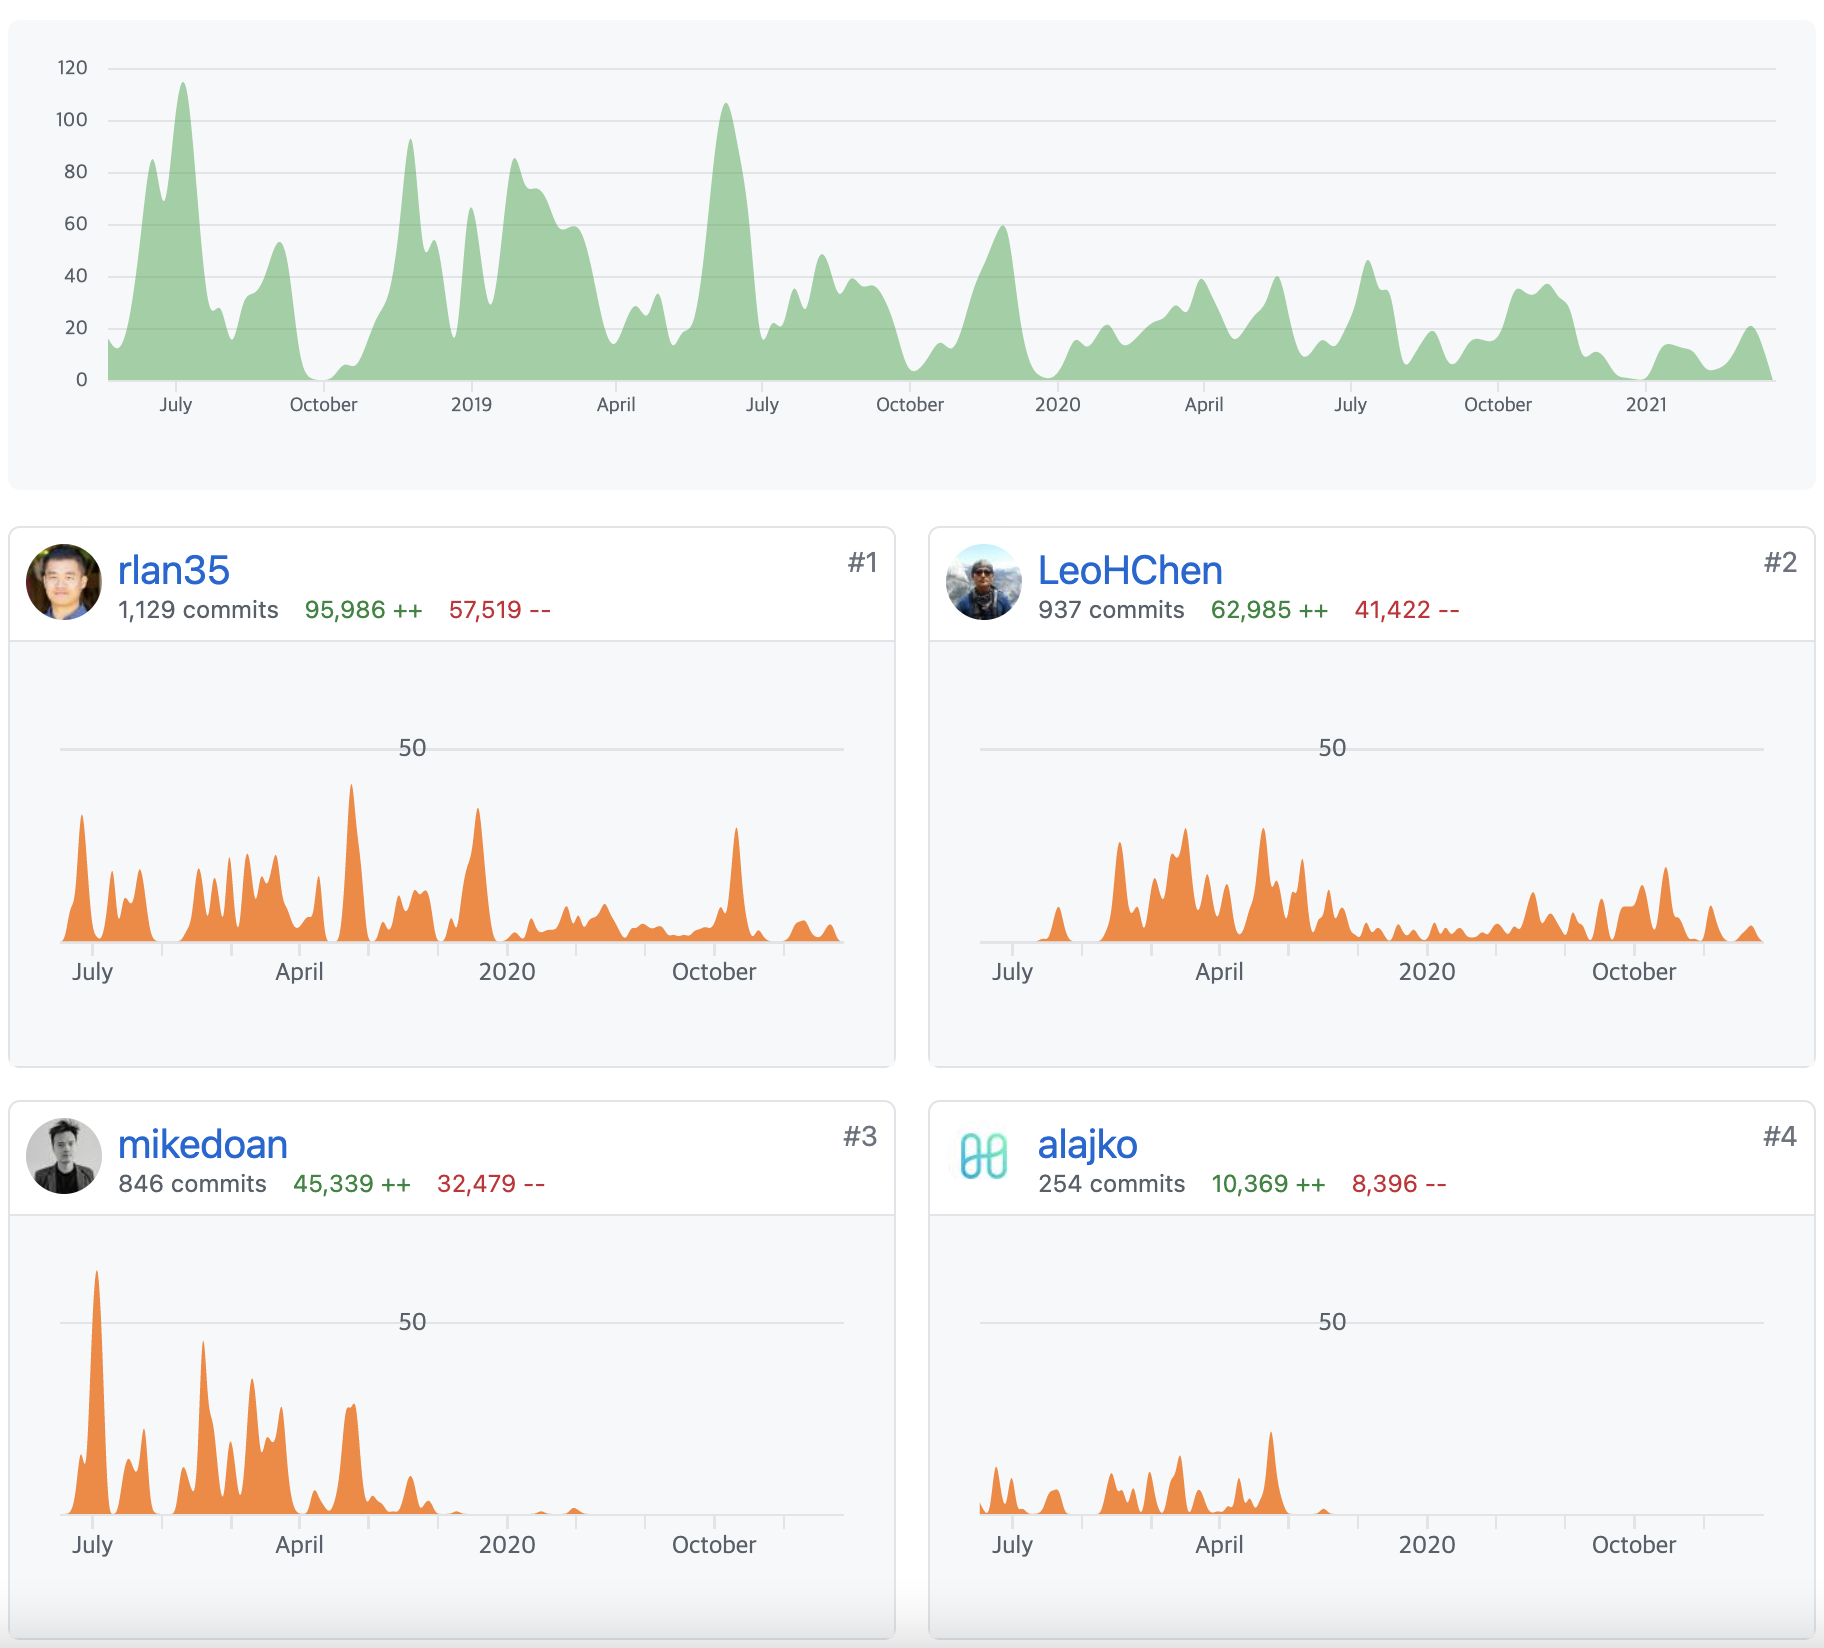Click the 2020 label on the green overview chart
This screenshot has width=1824, height=1648.
tap(1057, 405)
